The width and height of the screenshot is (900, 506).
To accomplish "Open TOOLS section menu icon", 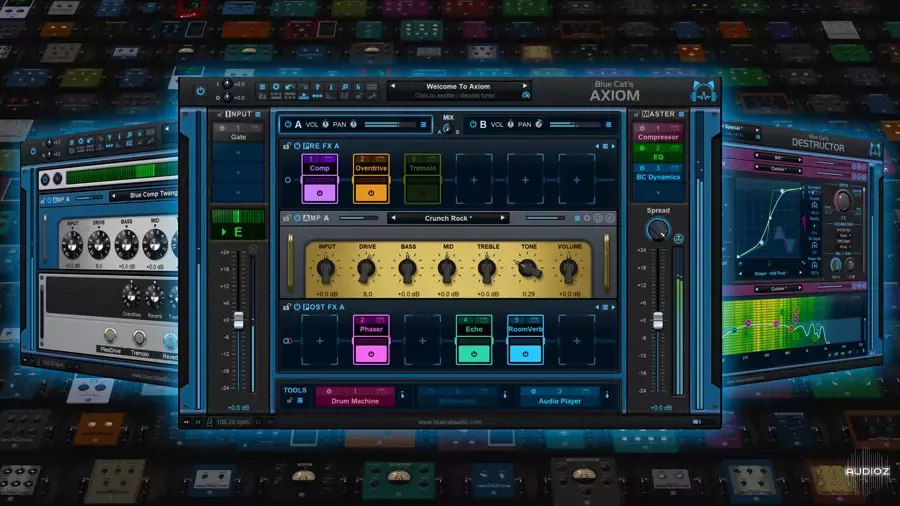I will tap(300, 400).
